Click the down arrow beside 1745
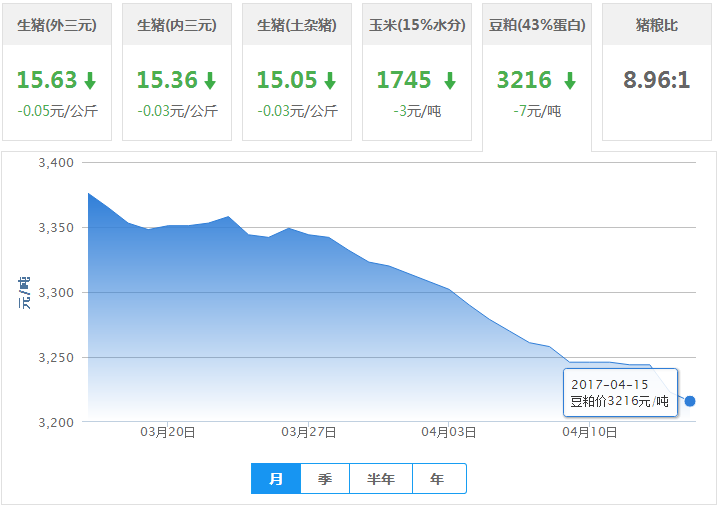 coord(450,81)
